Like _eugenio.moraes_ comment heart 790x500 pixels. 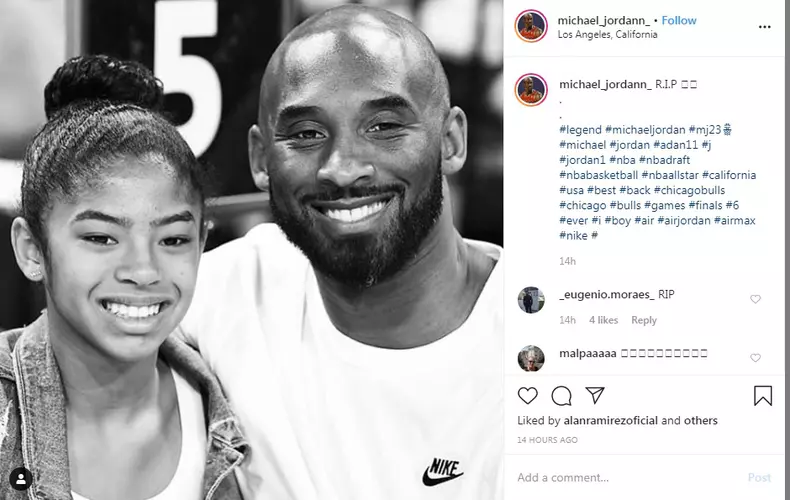click(755, 299)
